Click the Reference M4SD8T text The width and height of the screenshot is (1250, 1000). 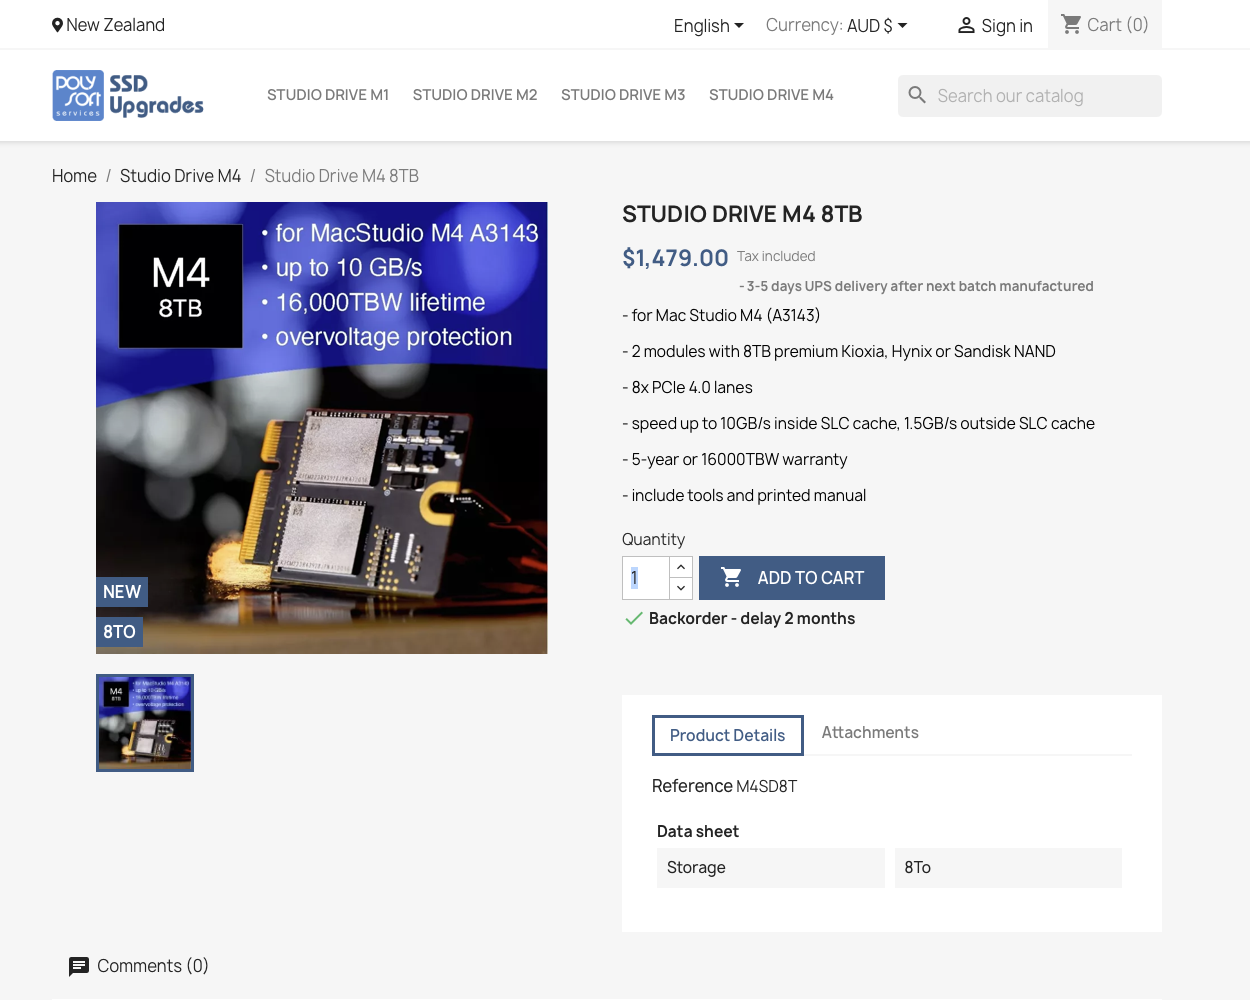click(x=725, y=786)
